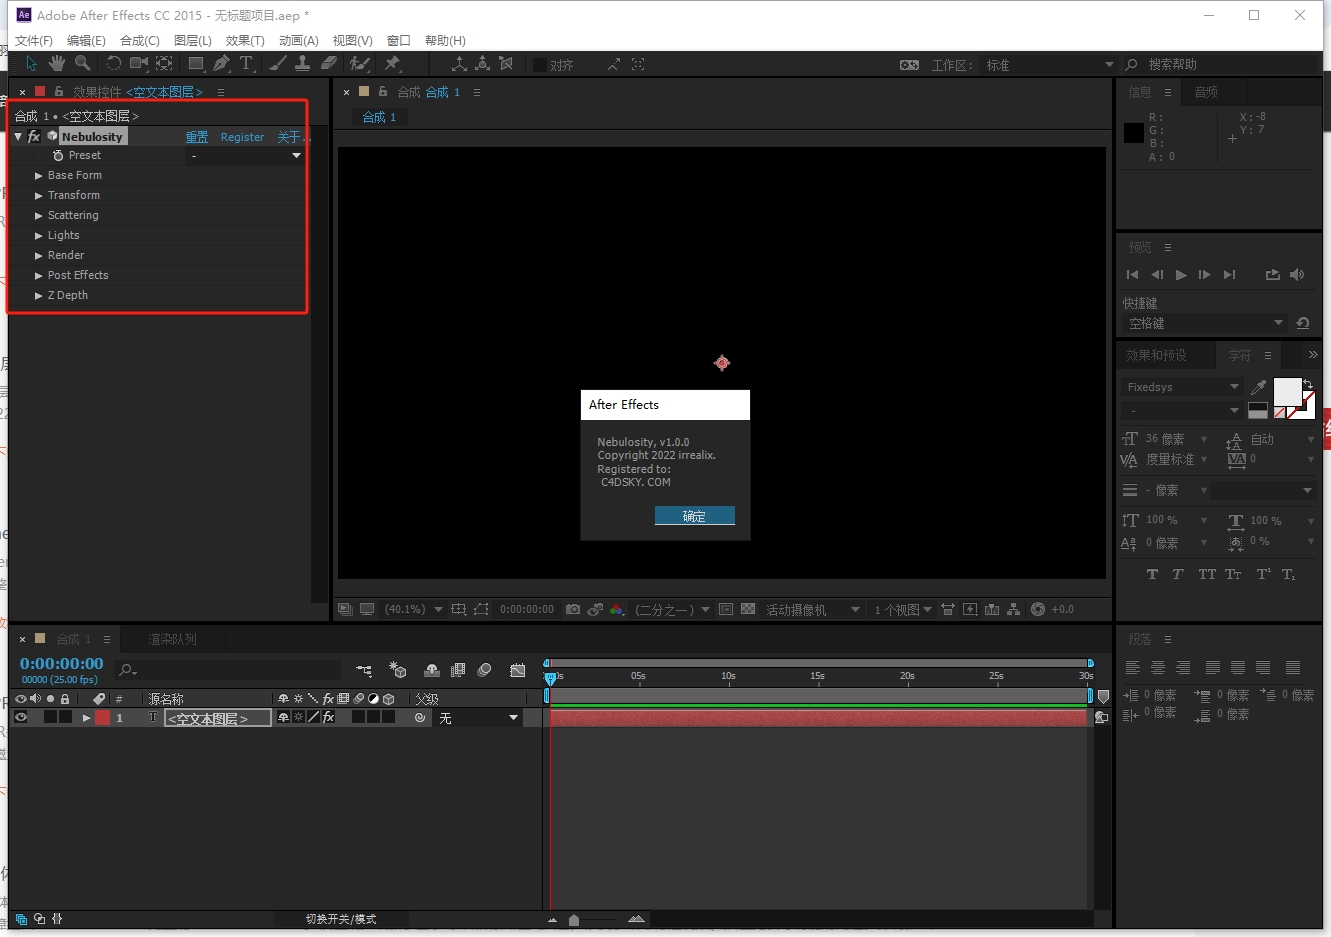This screenshot has height=937, width=1331.
Task: Select the Hand tool in toolbar
Action: coord(57,64)
